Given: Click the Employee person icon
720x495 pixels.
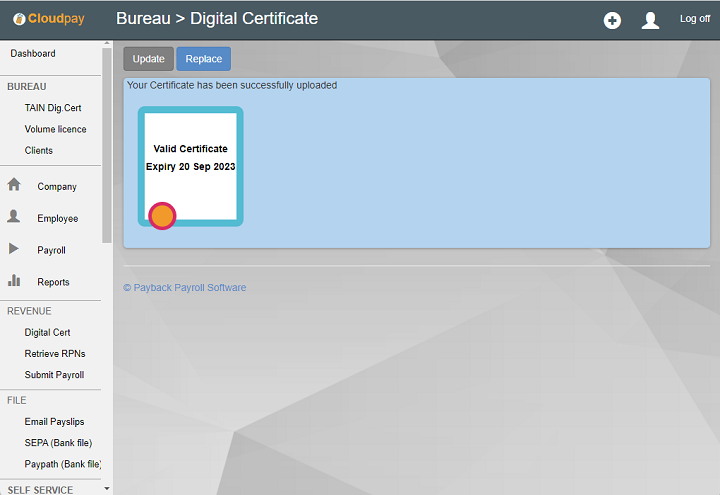Looking at the screenshot, I should [x=14, y=217].
